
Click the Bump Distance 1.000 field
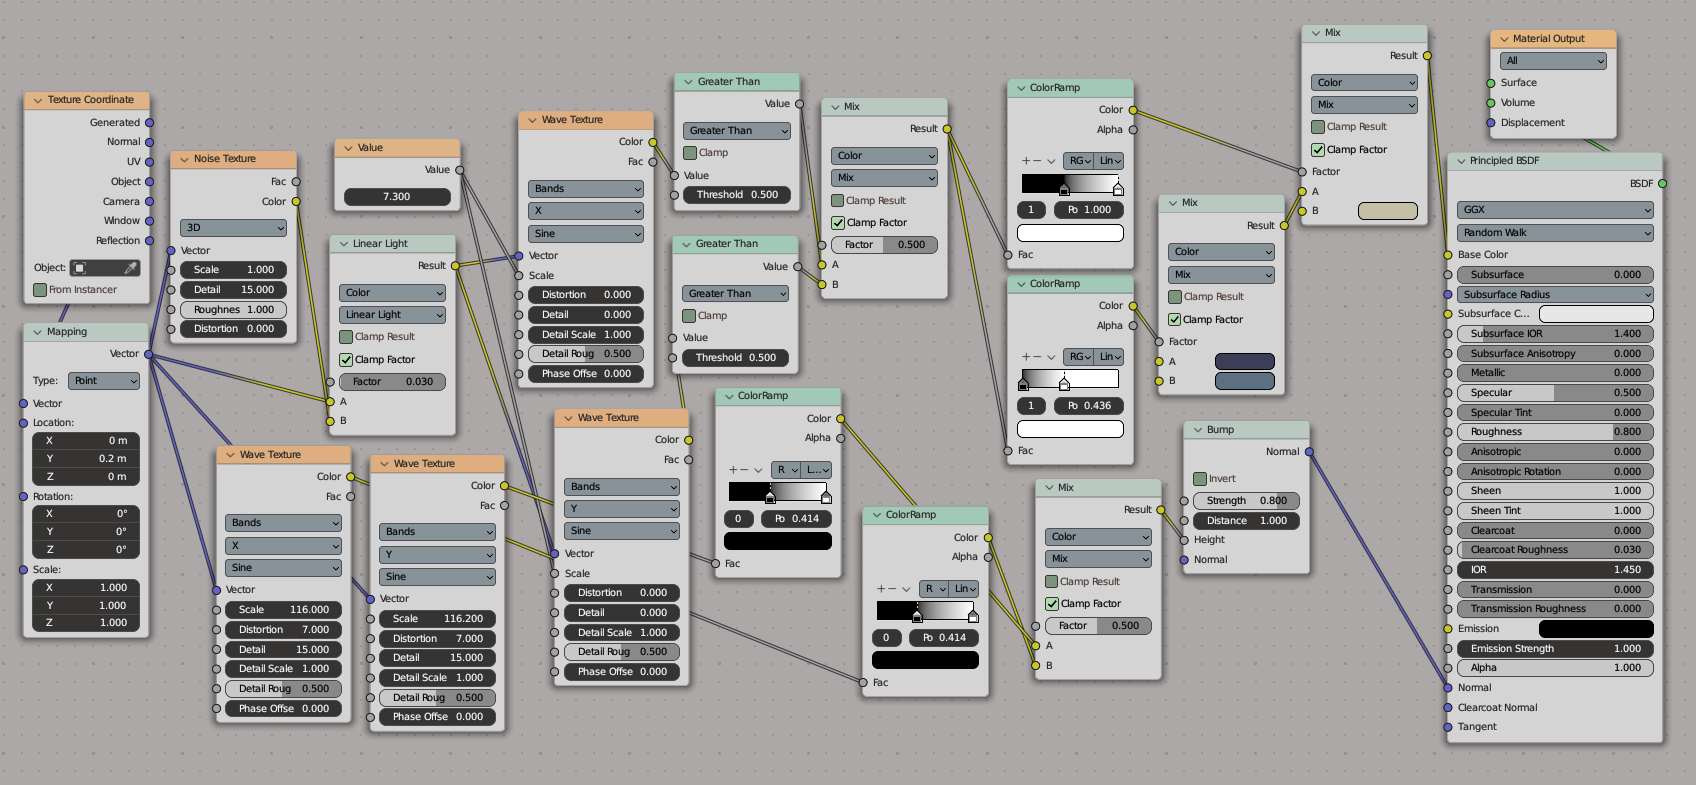click(x=1246, y=521)
